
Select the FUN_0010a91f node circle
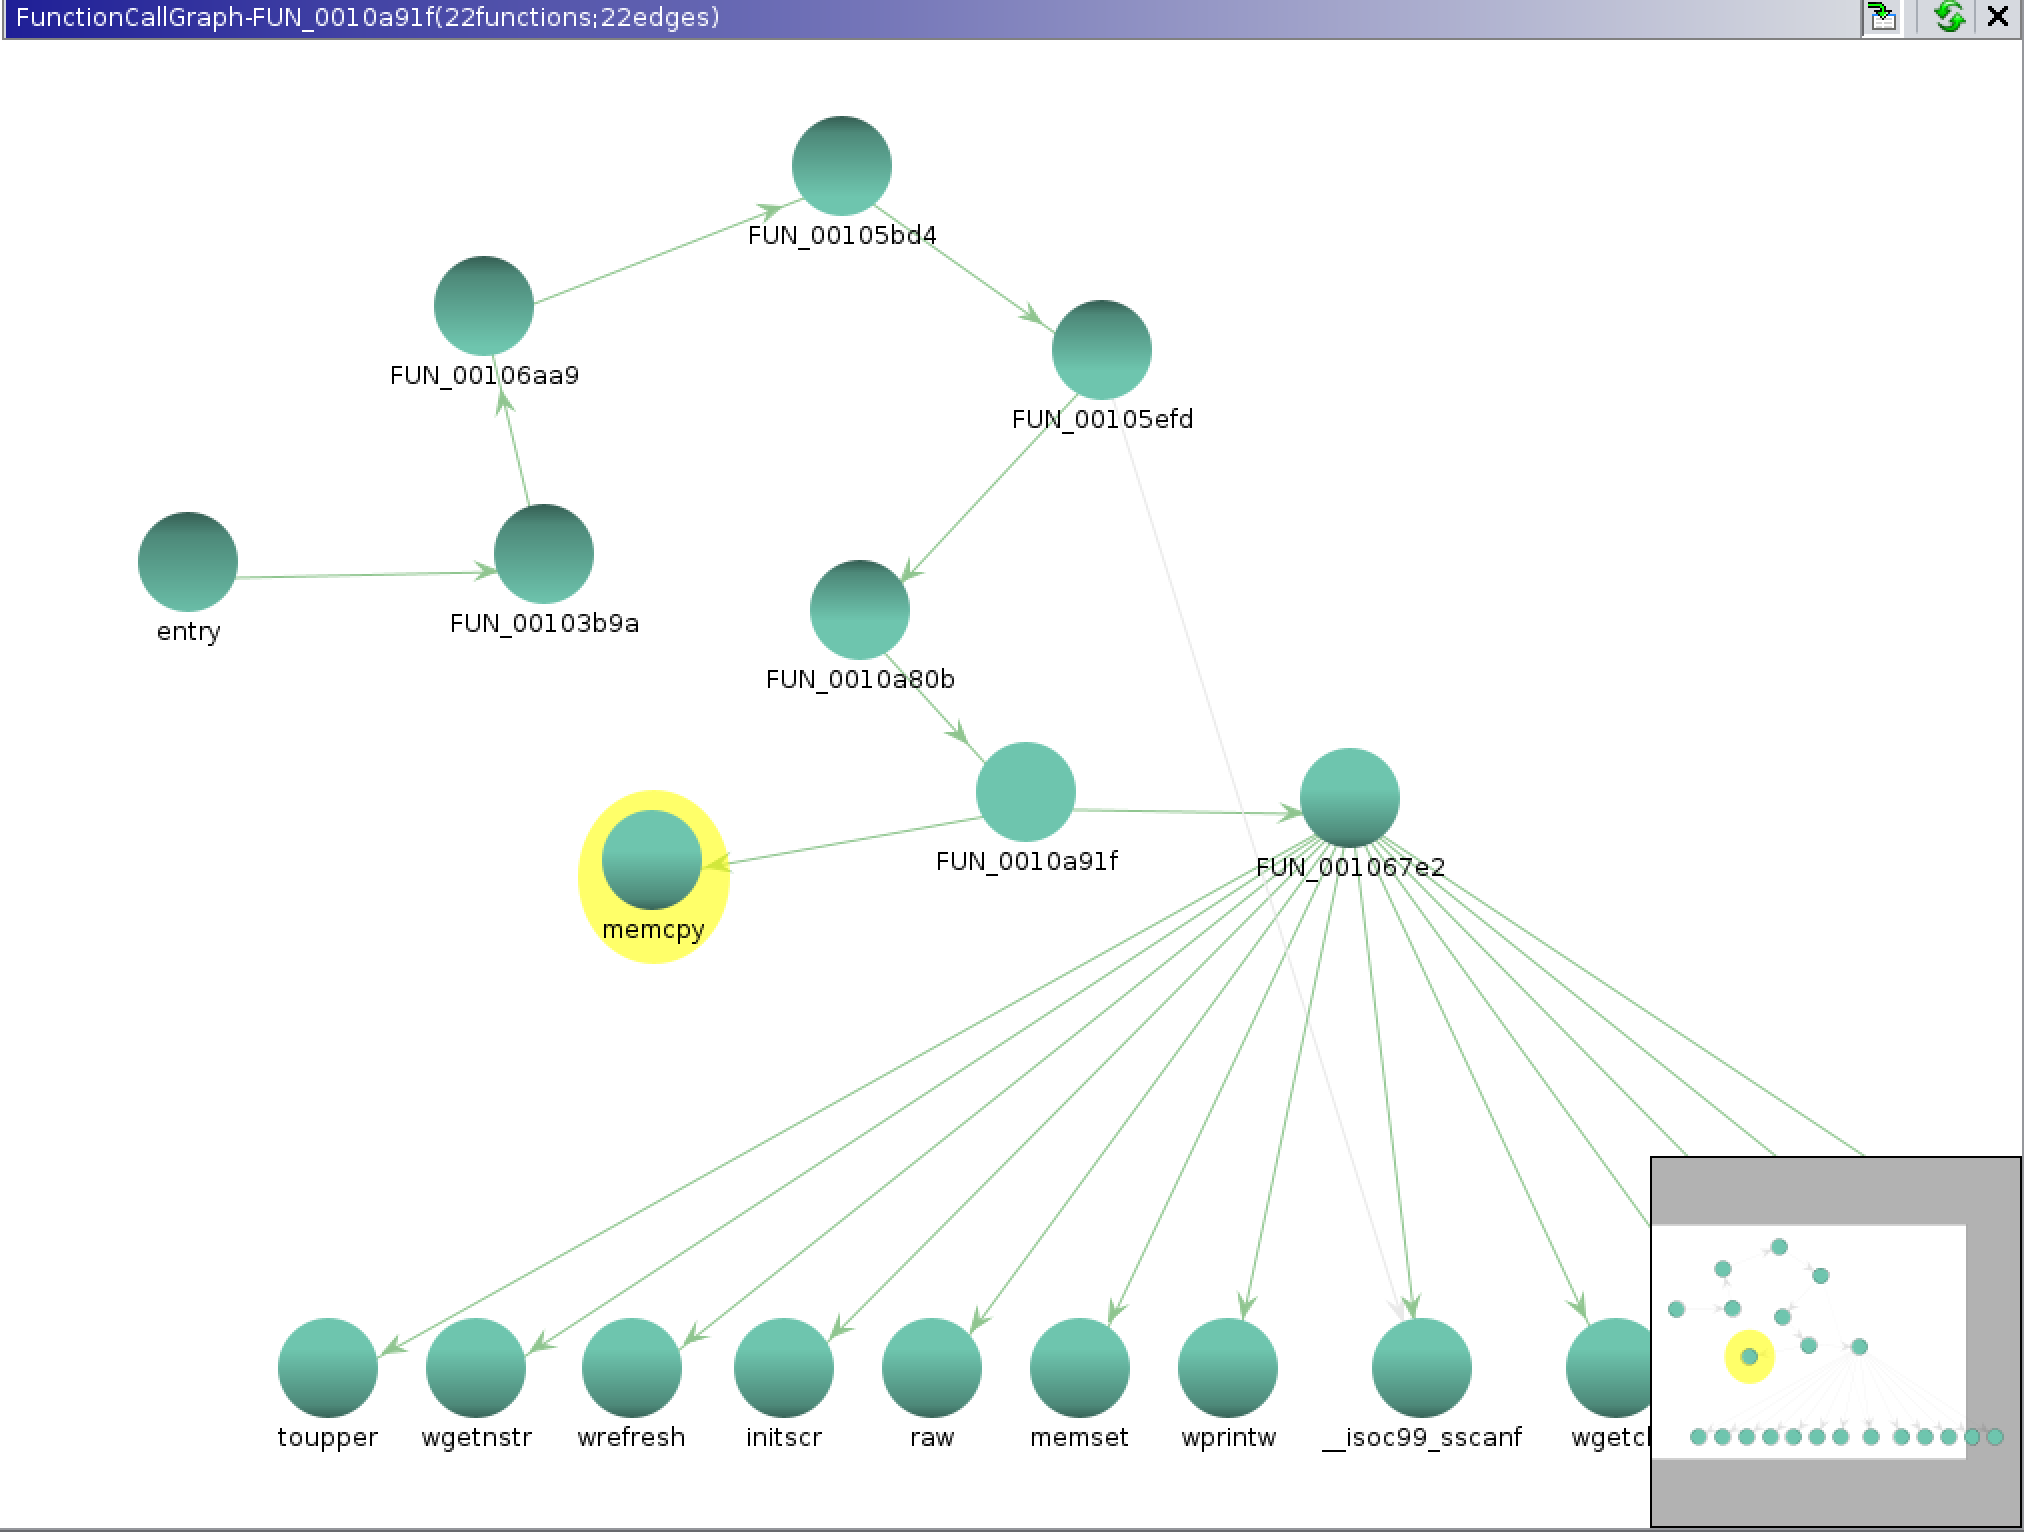point(1026,792)
